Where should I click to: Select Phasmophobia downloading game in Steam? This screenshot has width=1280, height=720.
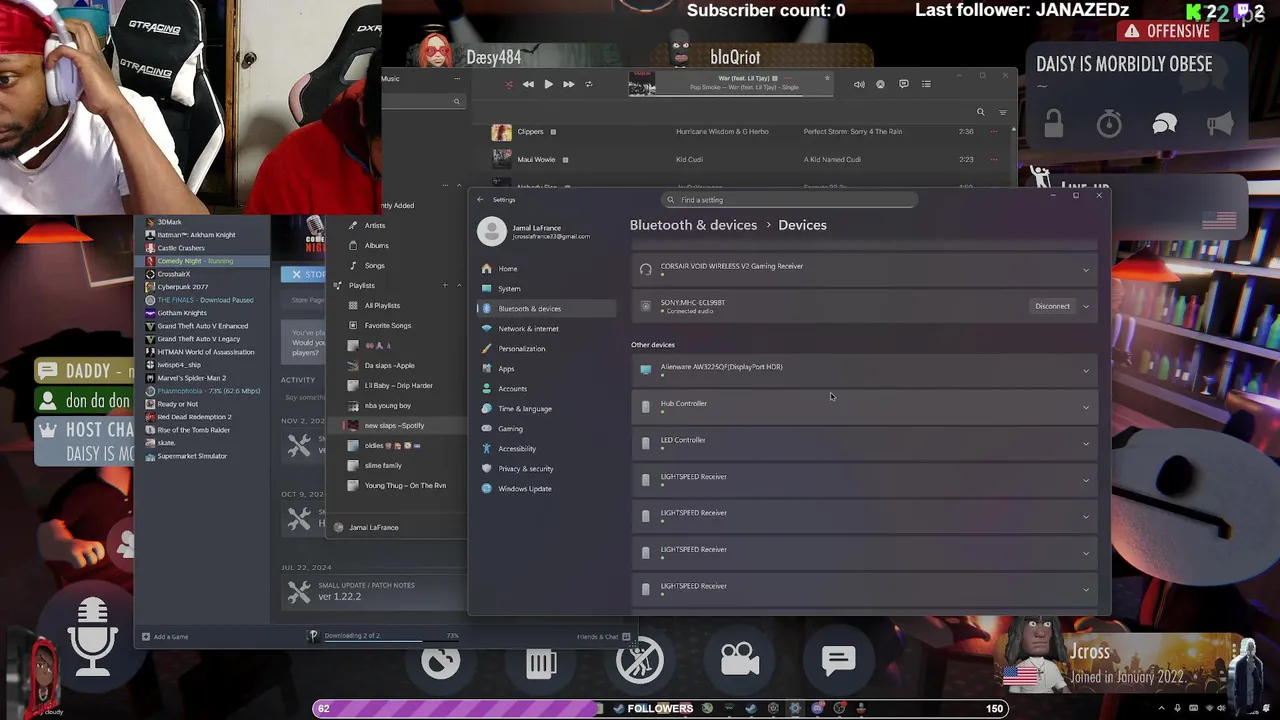pyautogui.click(x=208, y=390)
